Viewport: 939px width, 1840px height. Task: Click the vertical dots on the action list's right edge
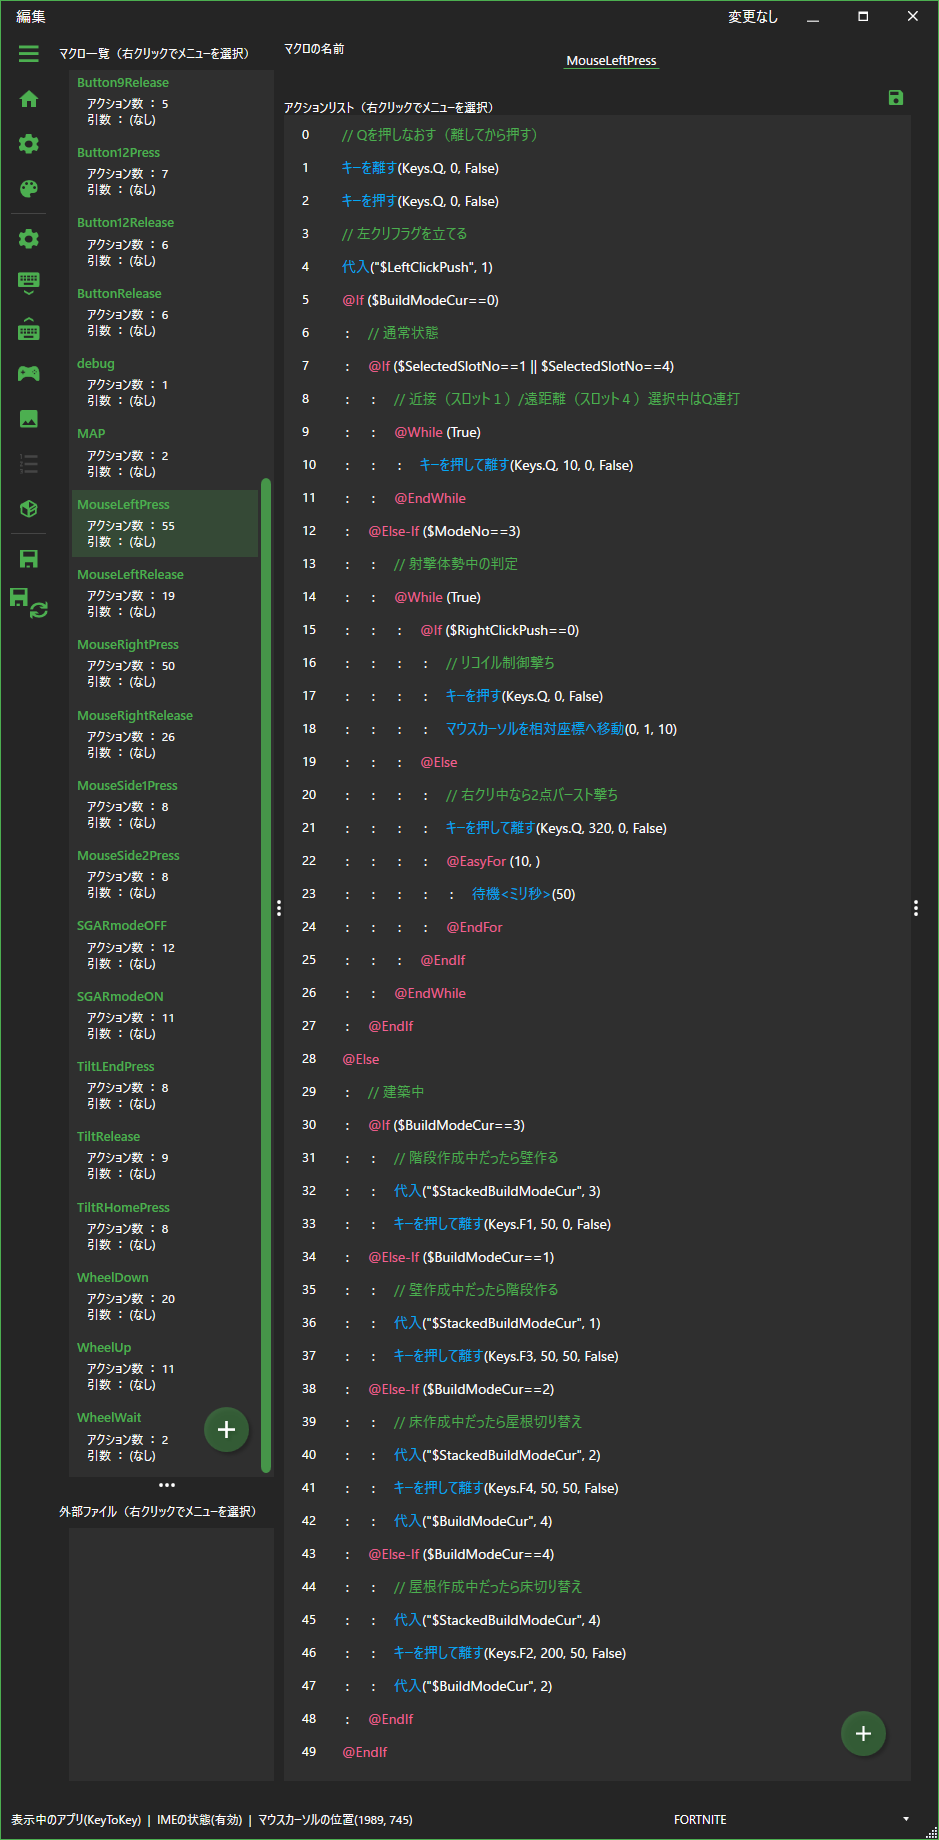point(916,908)
